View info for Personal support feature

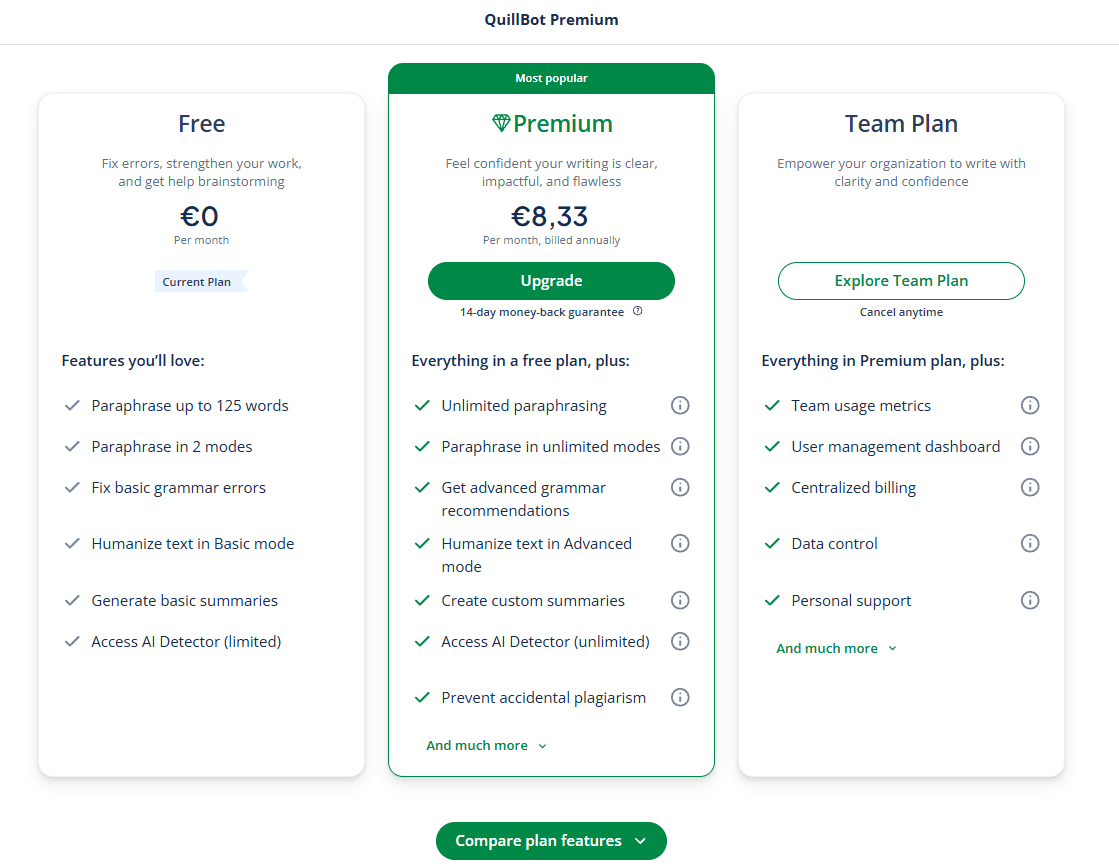click(1030, 600)
